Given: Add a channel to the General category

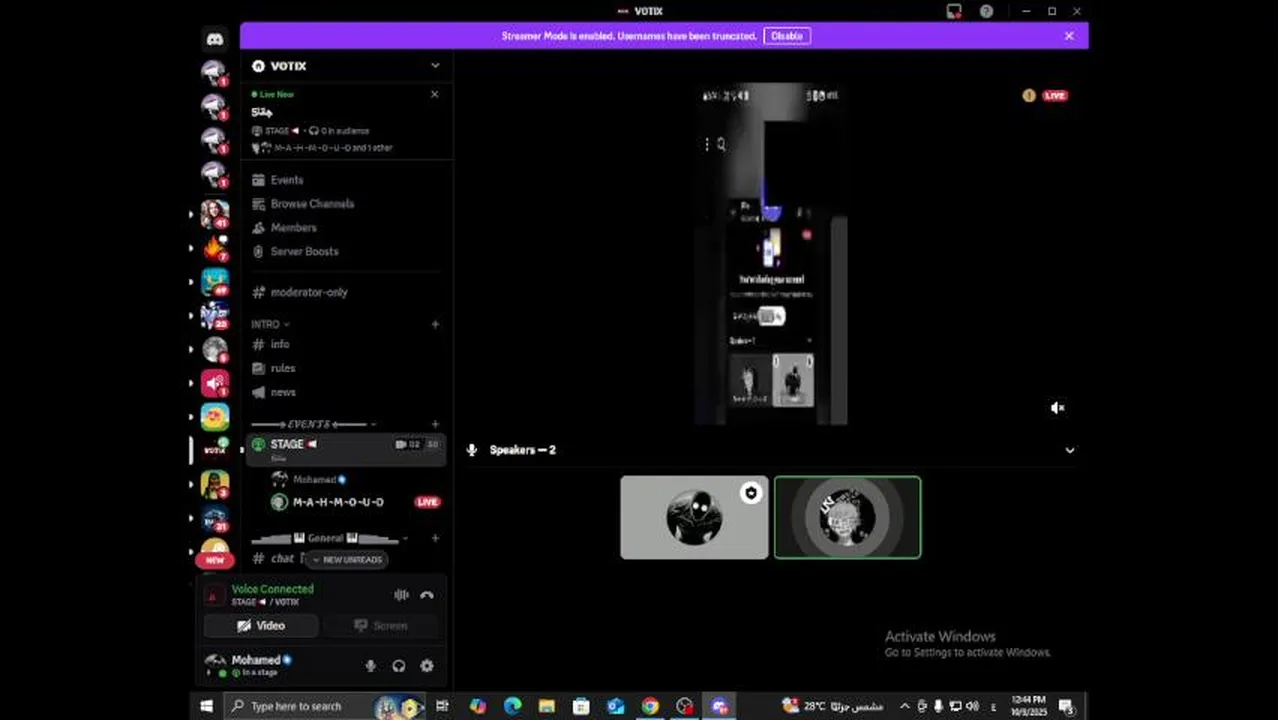Looking at the screenshot, I should point(435,538).
